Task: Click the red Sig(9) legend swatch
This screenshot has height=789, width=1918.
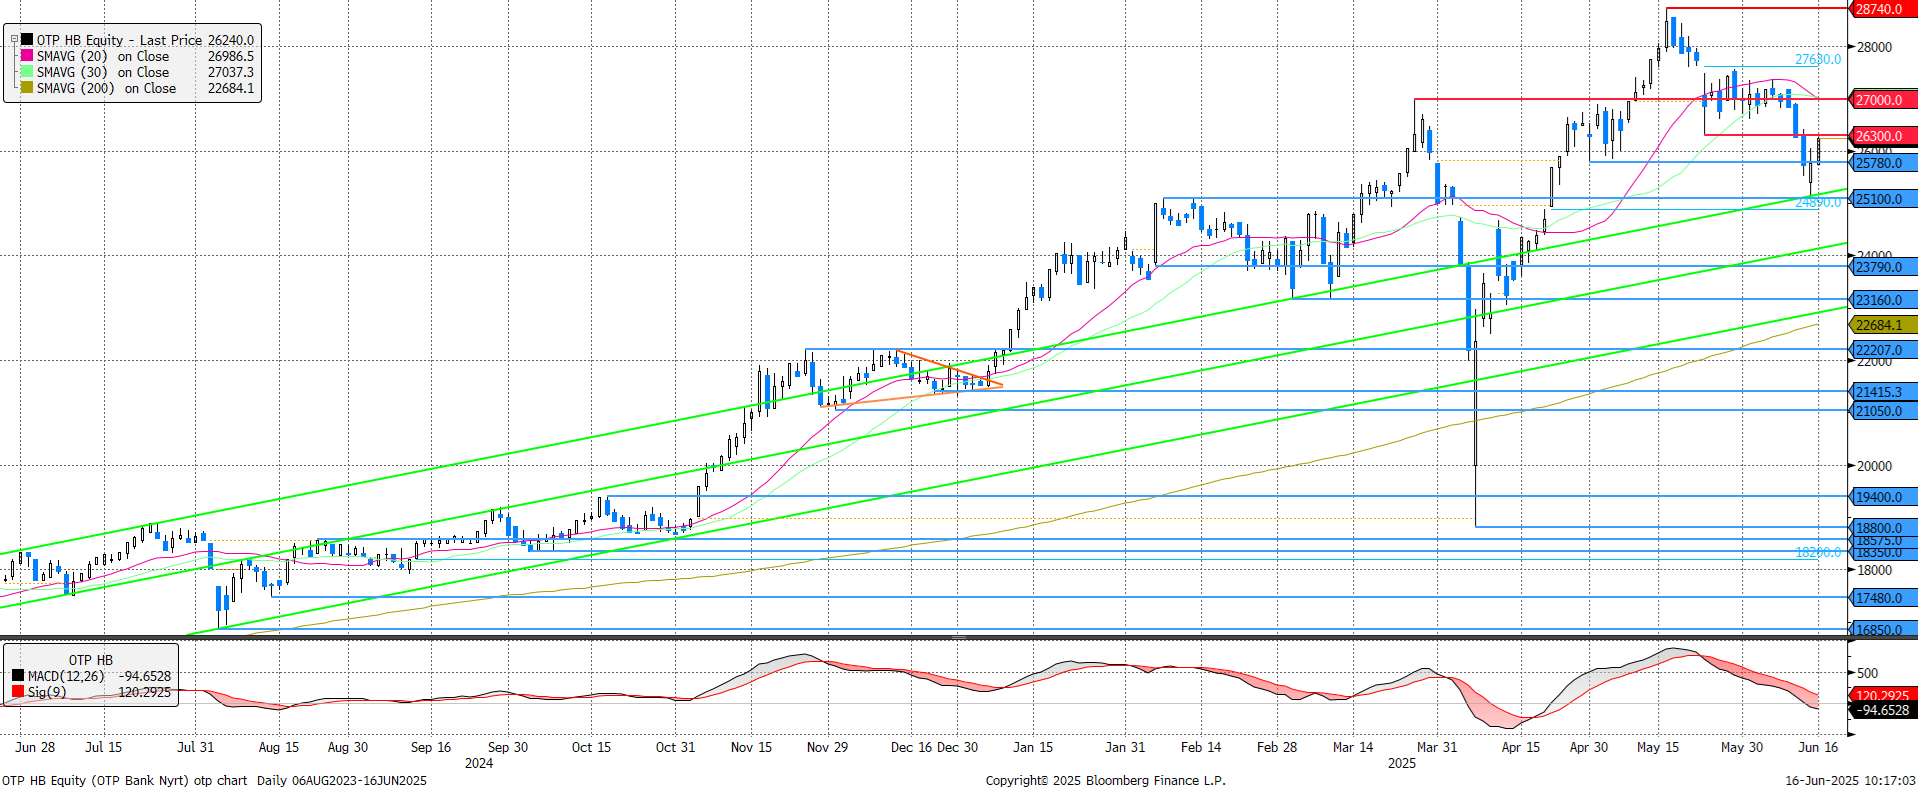Action: 18,692
